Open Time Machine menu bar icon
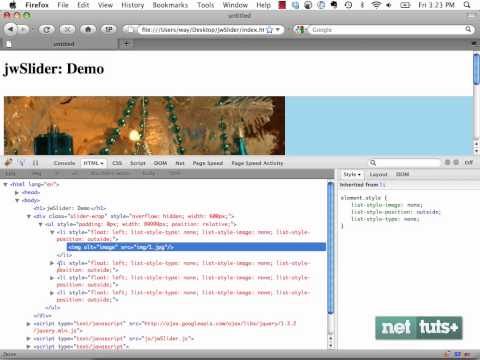 (348, 5)
